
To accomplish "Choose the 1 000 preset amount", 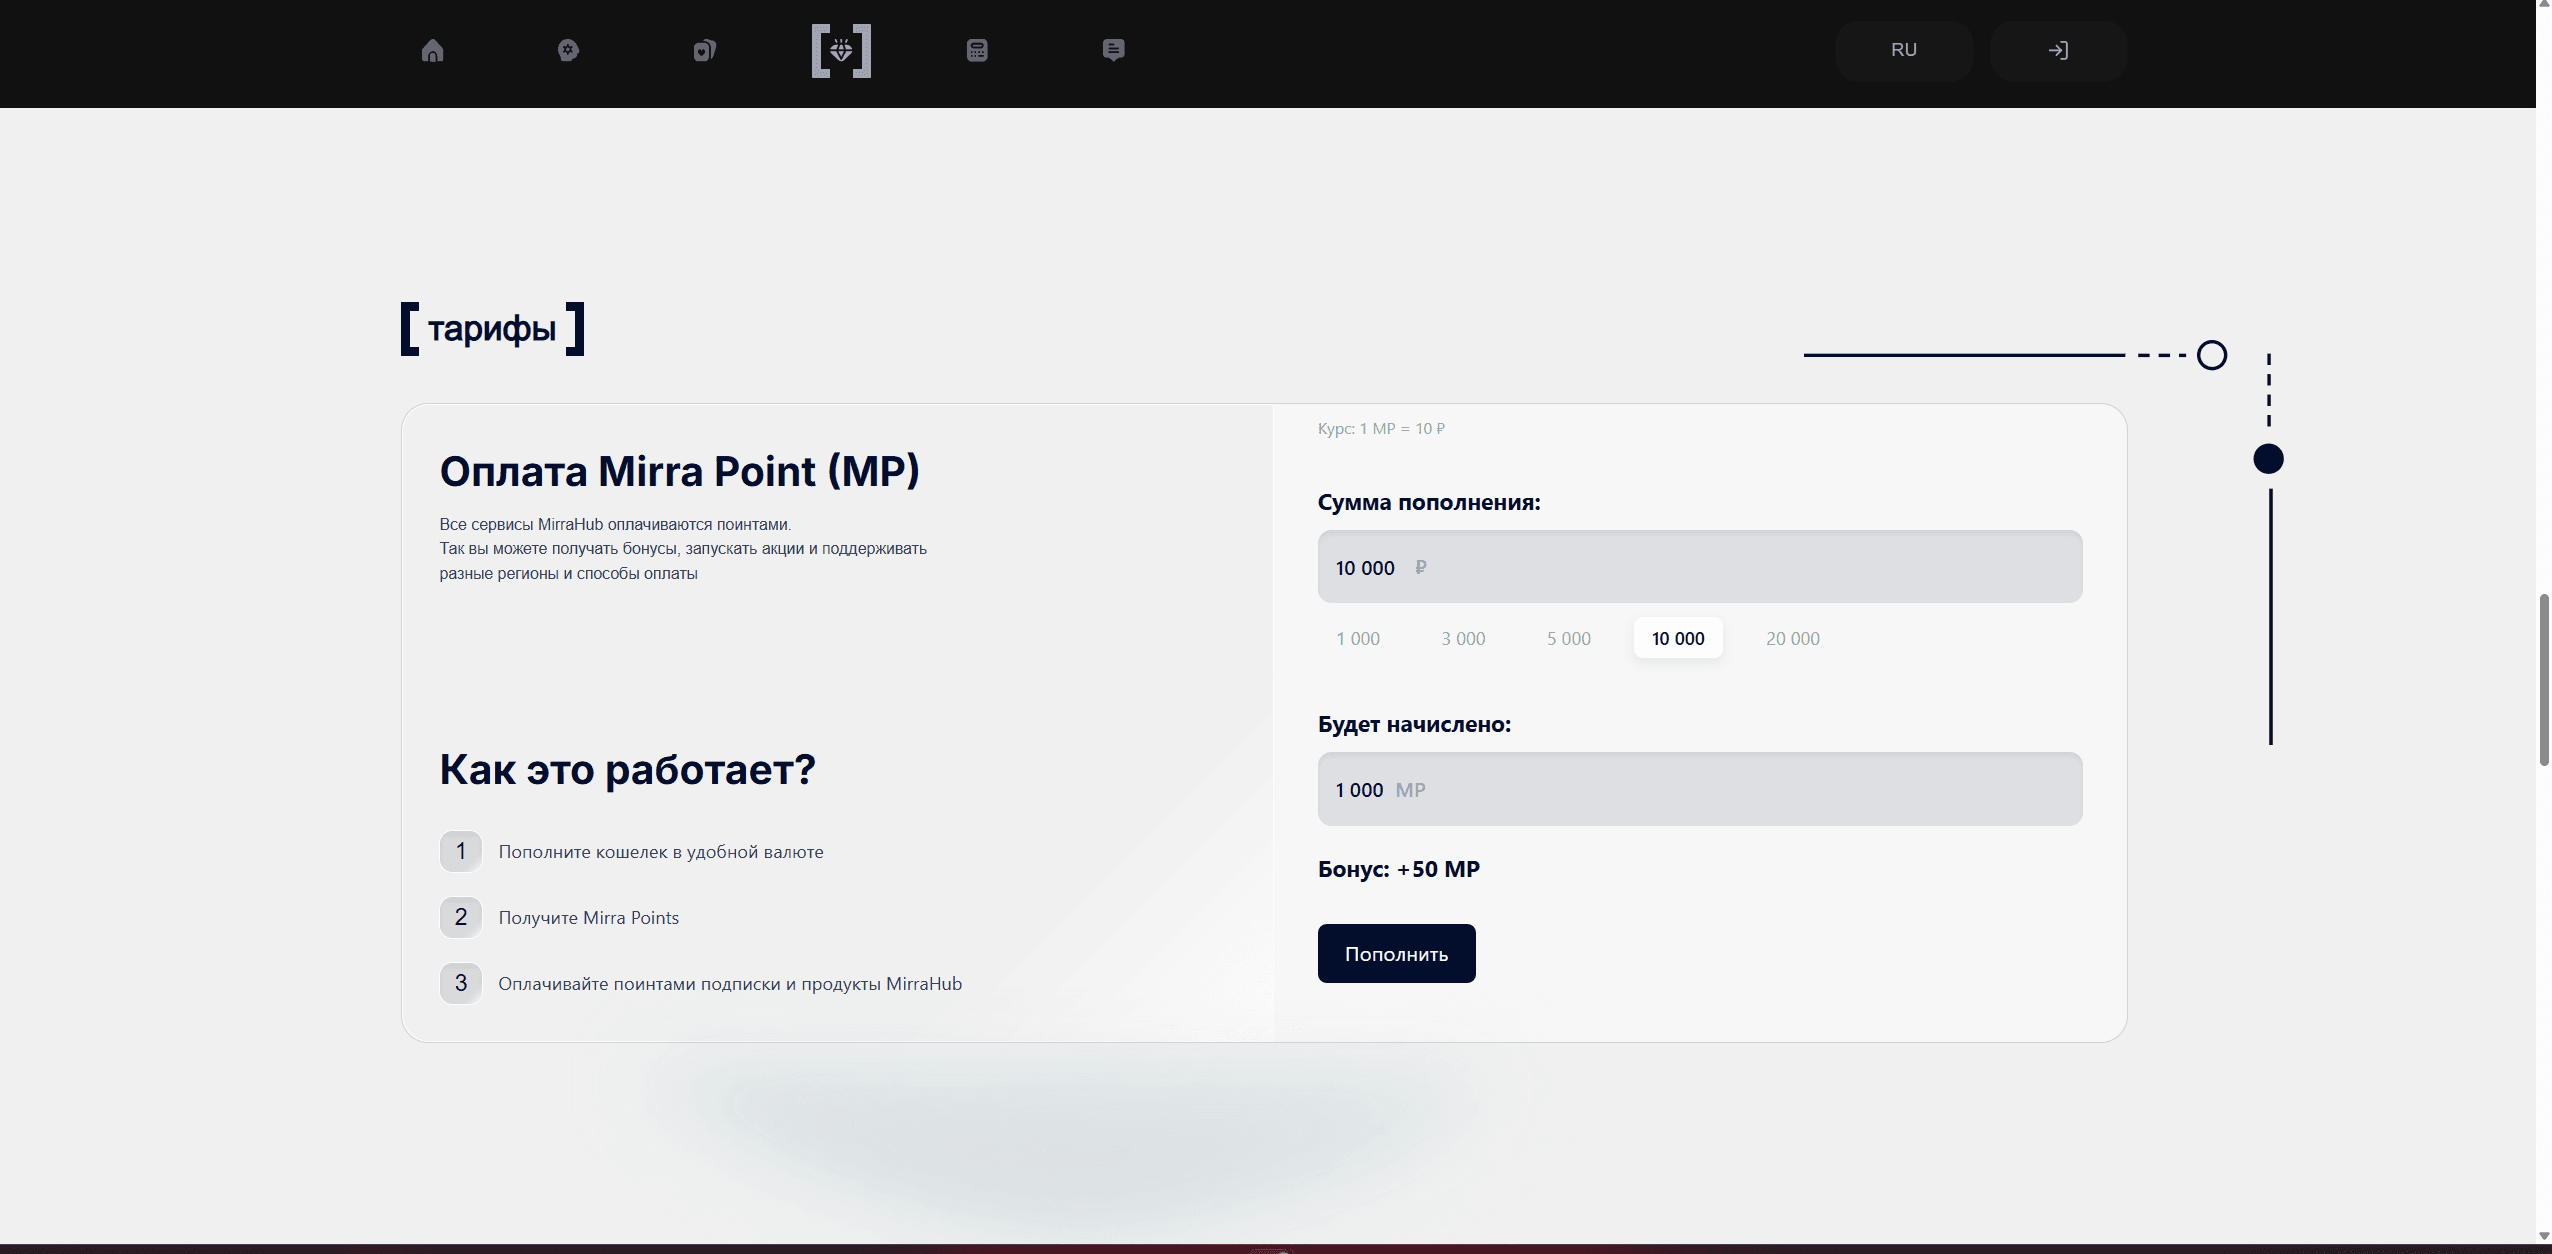I will tap(1358, 638).
